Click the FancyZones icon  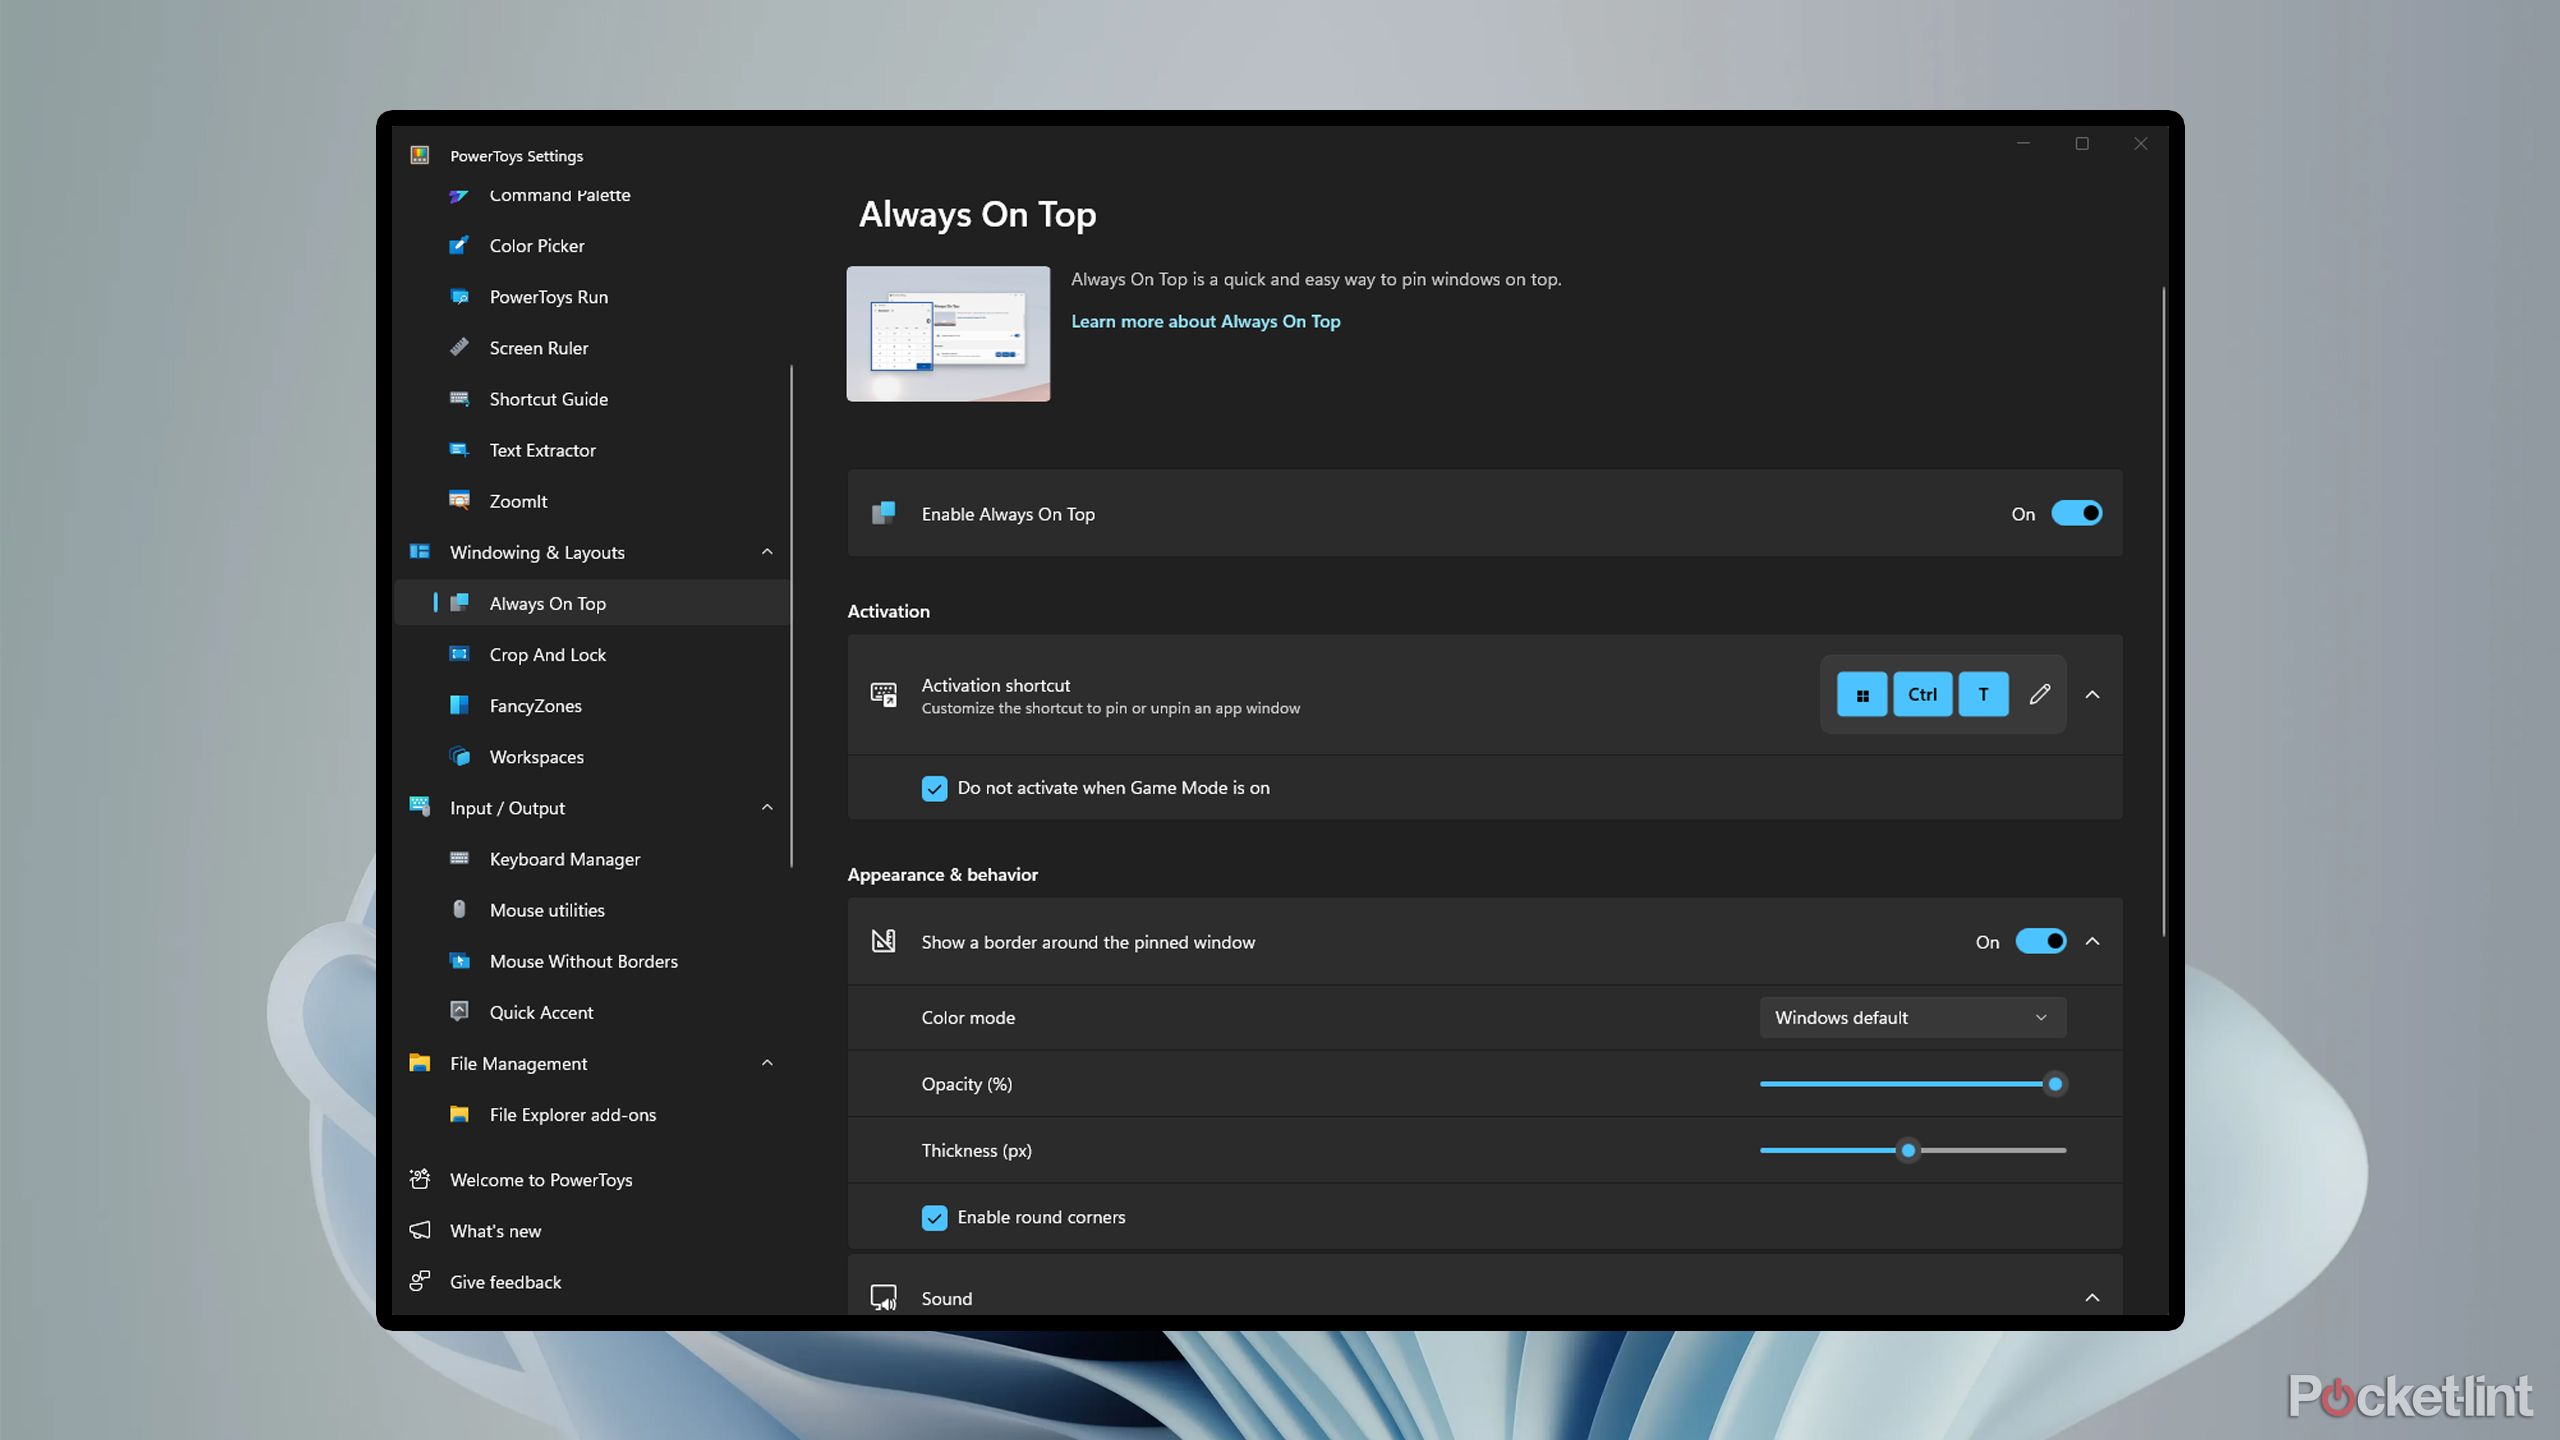point(459,705)
